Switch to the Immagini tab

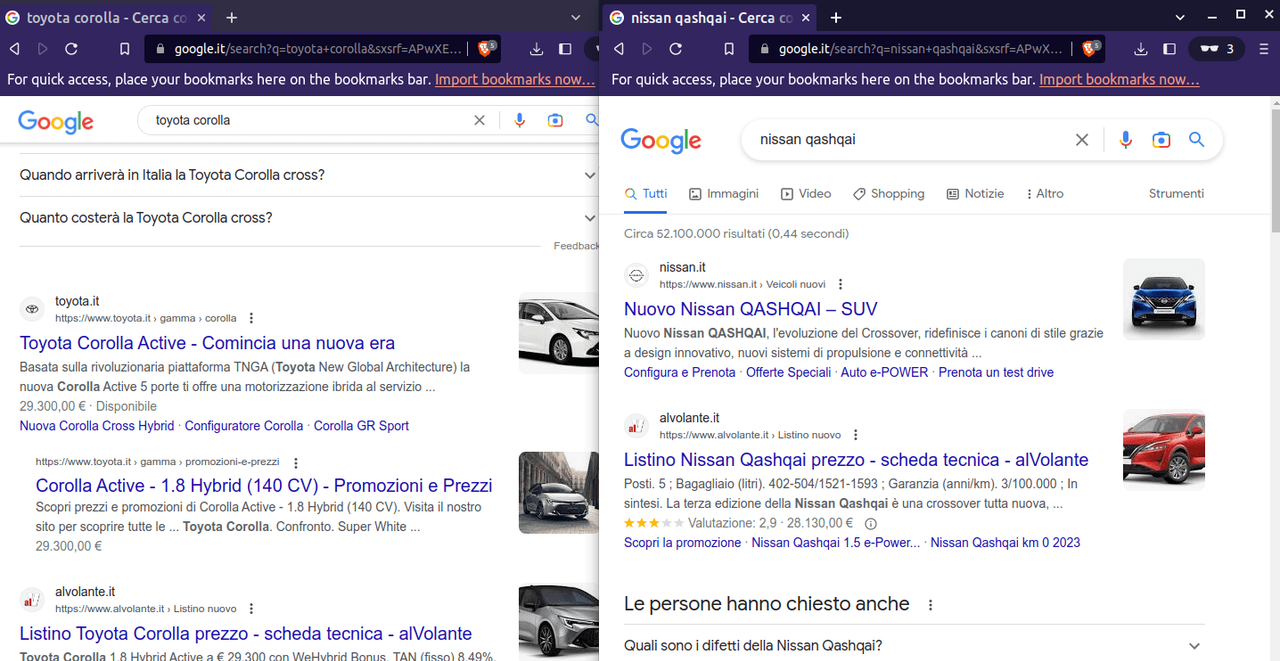click(724, 194)
